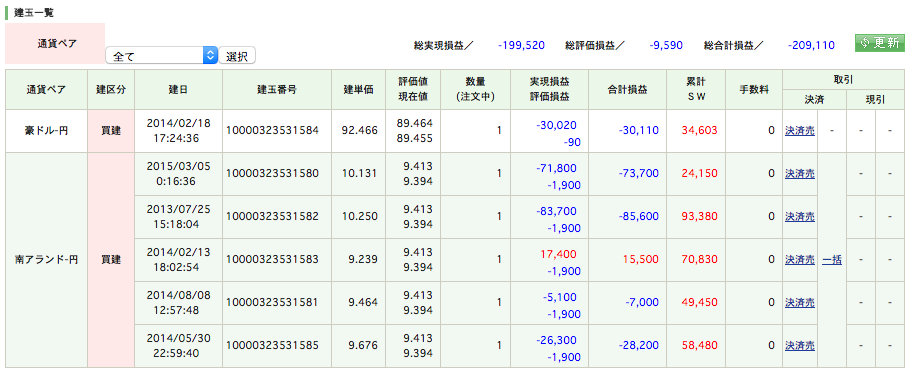The image size is (921, 383).
Task: Click the cumulative swap value 93,380
Action: (x=700, y=217)
